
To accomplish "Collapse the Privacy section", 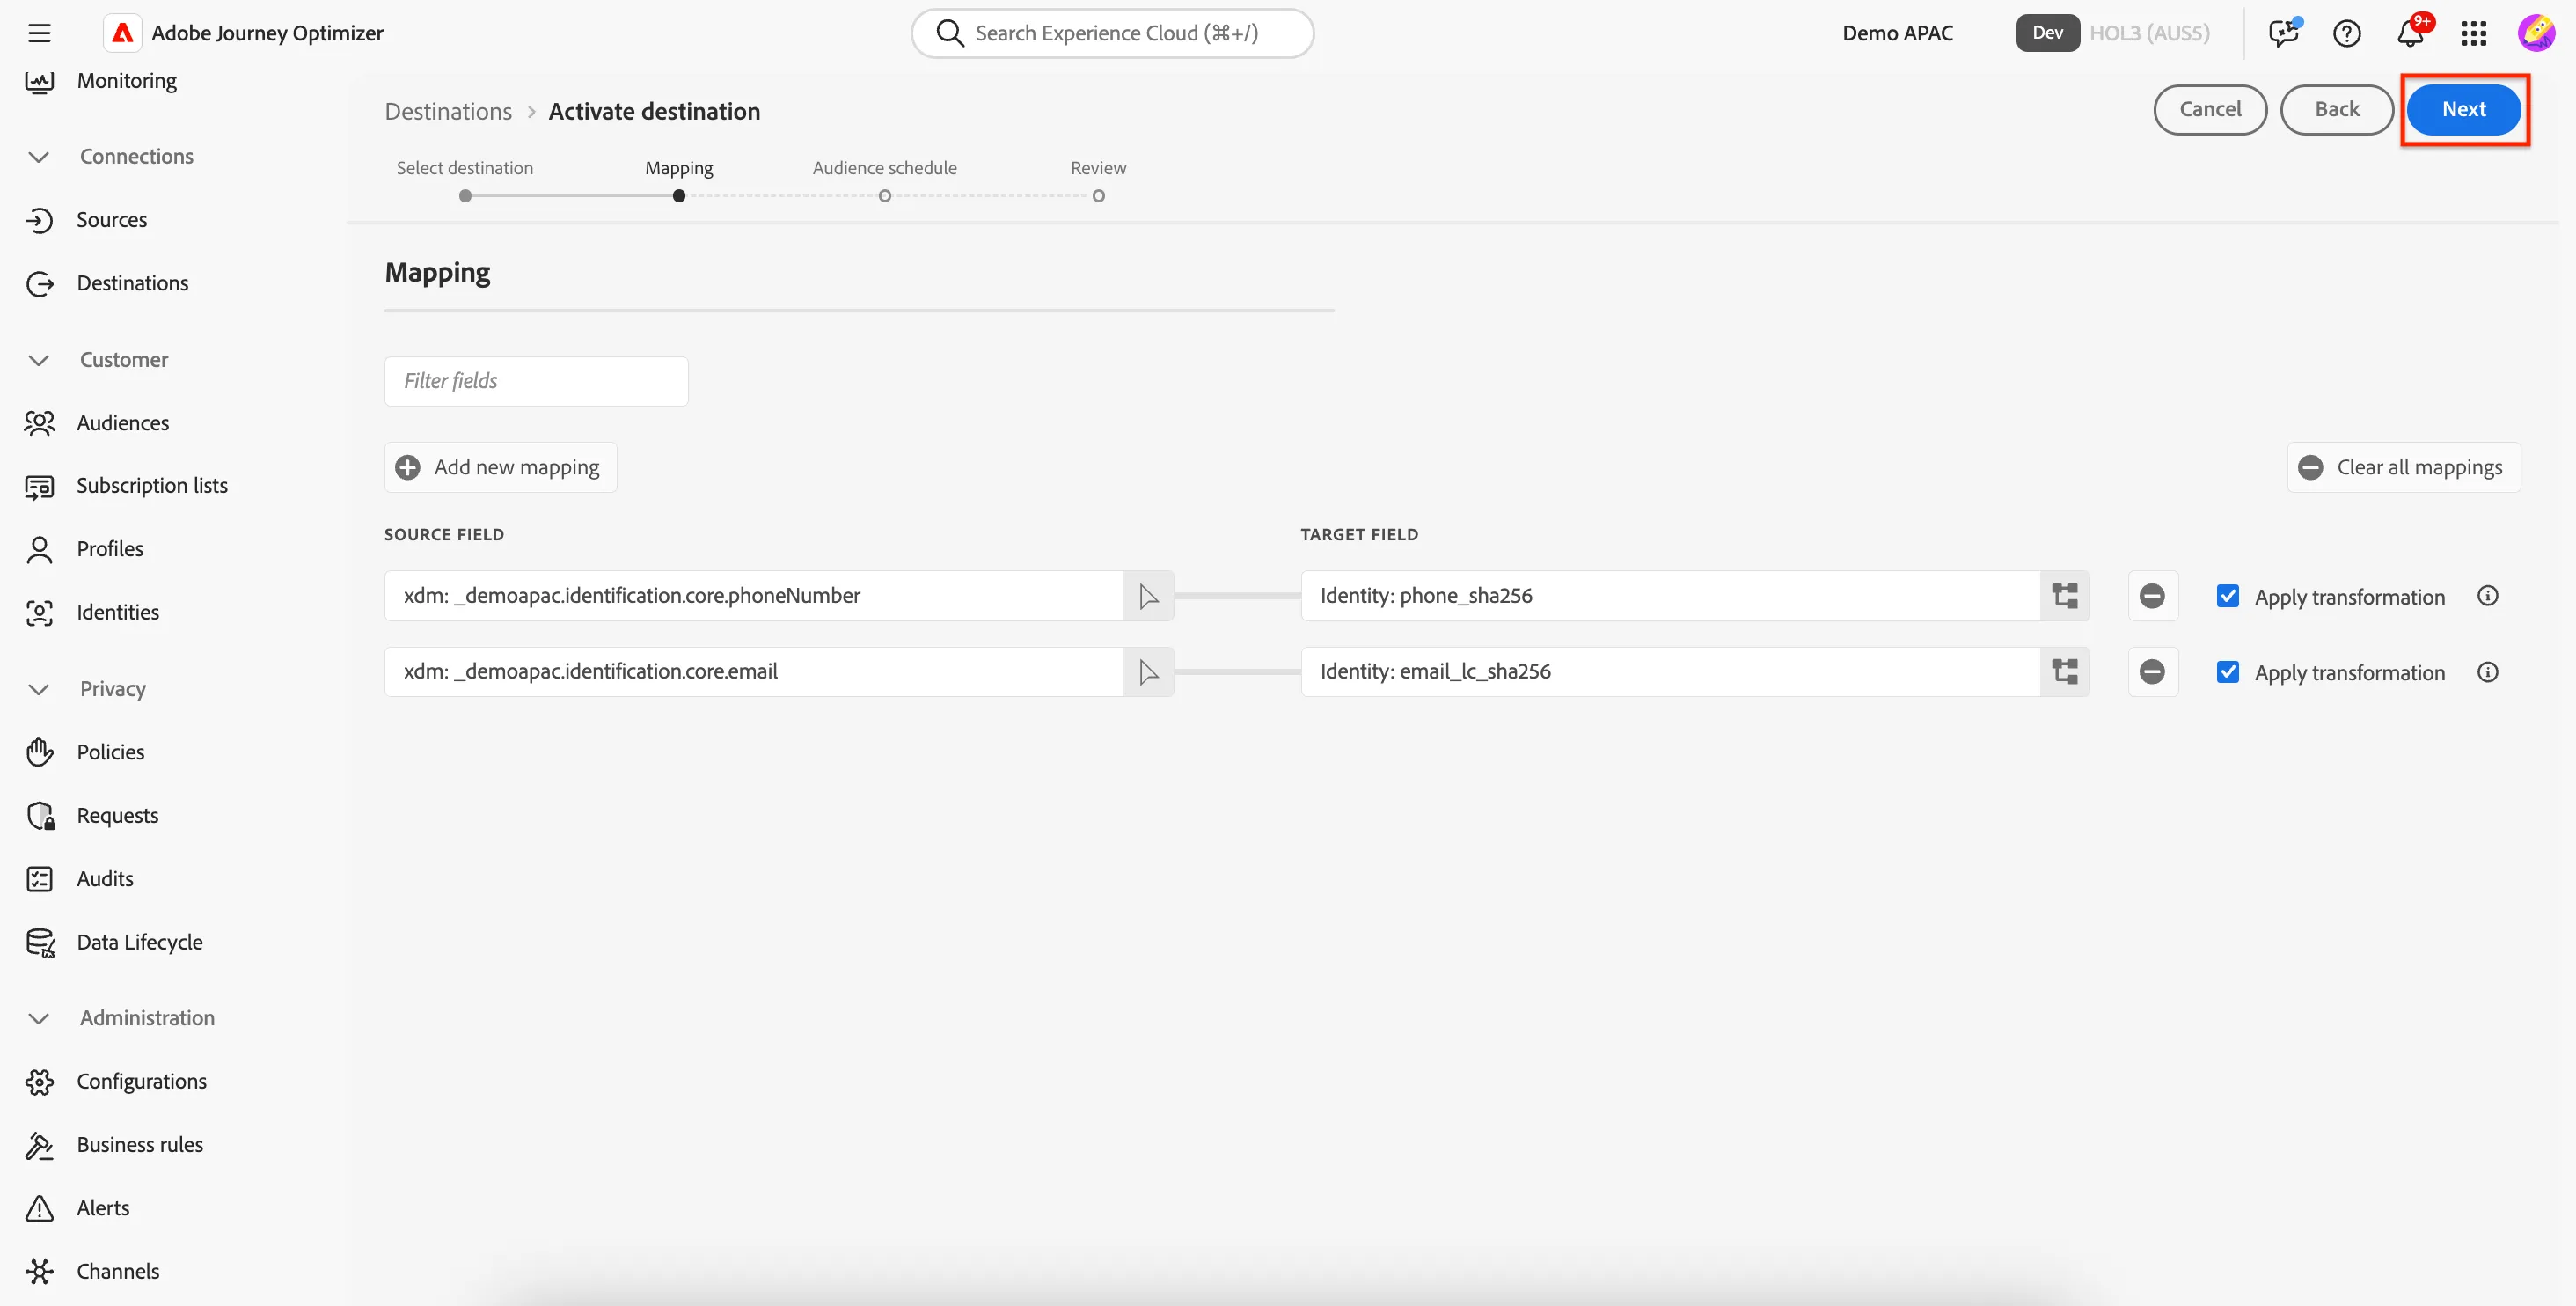I will tap(39, 689).
